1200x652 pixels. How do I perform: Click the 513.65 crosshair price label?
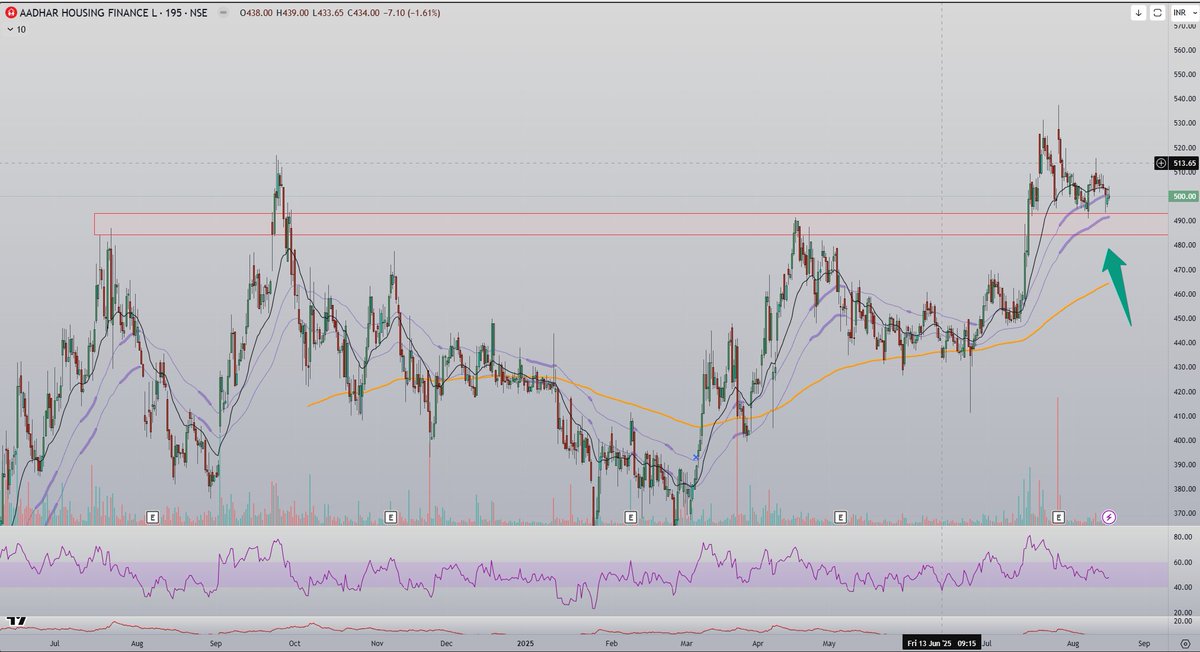[x=1184, y=162]
